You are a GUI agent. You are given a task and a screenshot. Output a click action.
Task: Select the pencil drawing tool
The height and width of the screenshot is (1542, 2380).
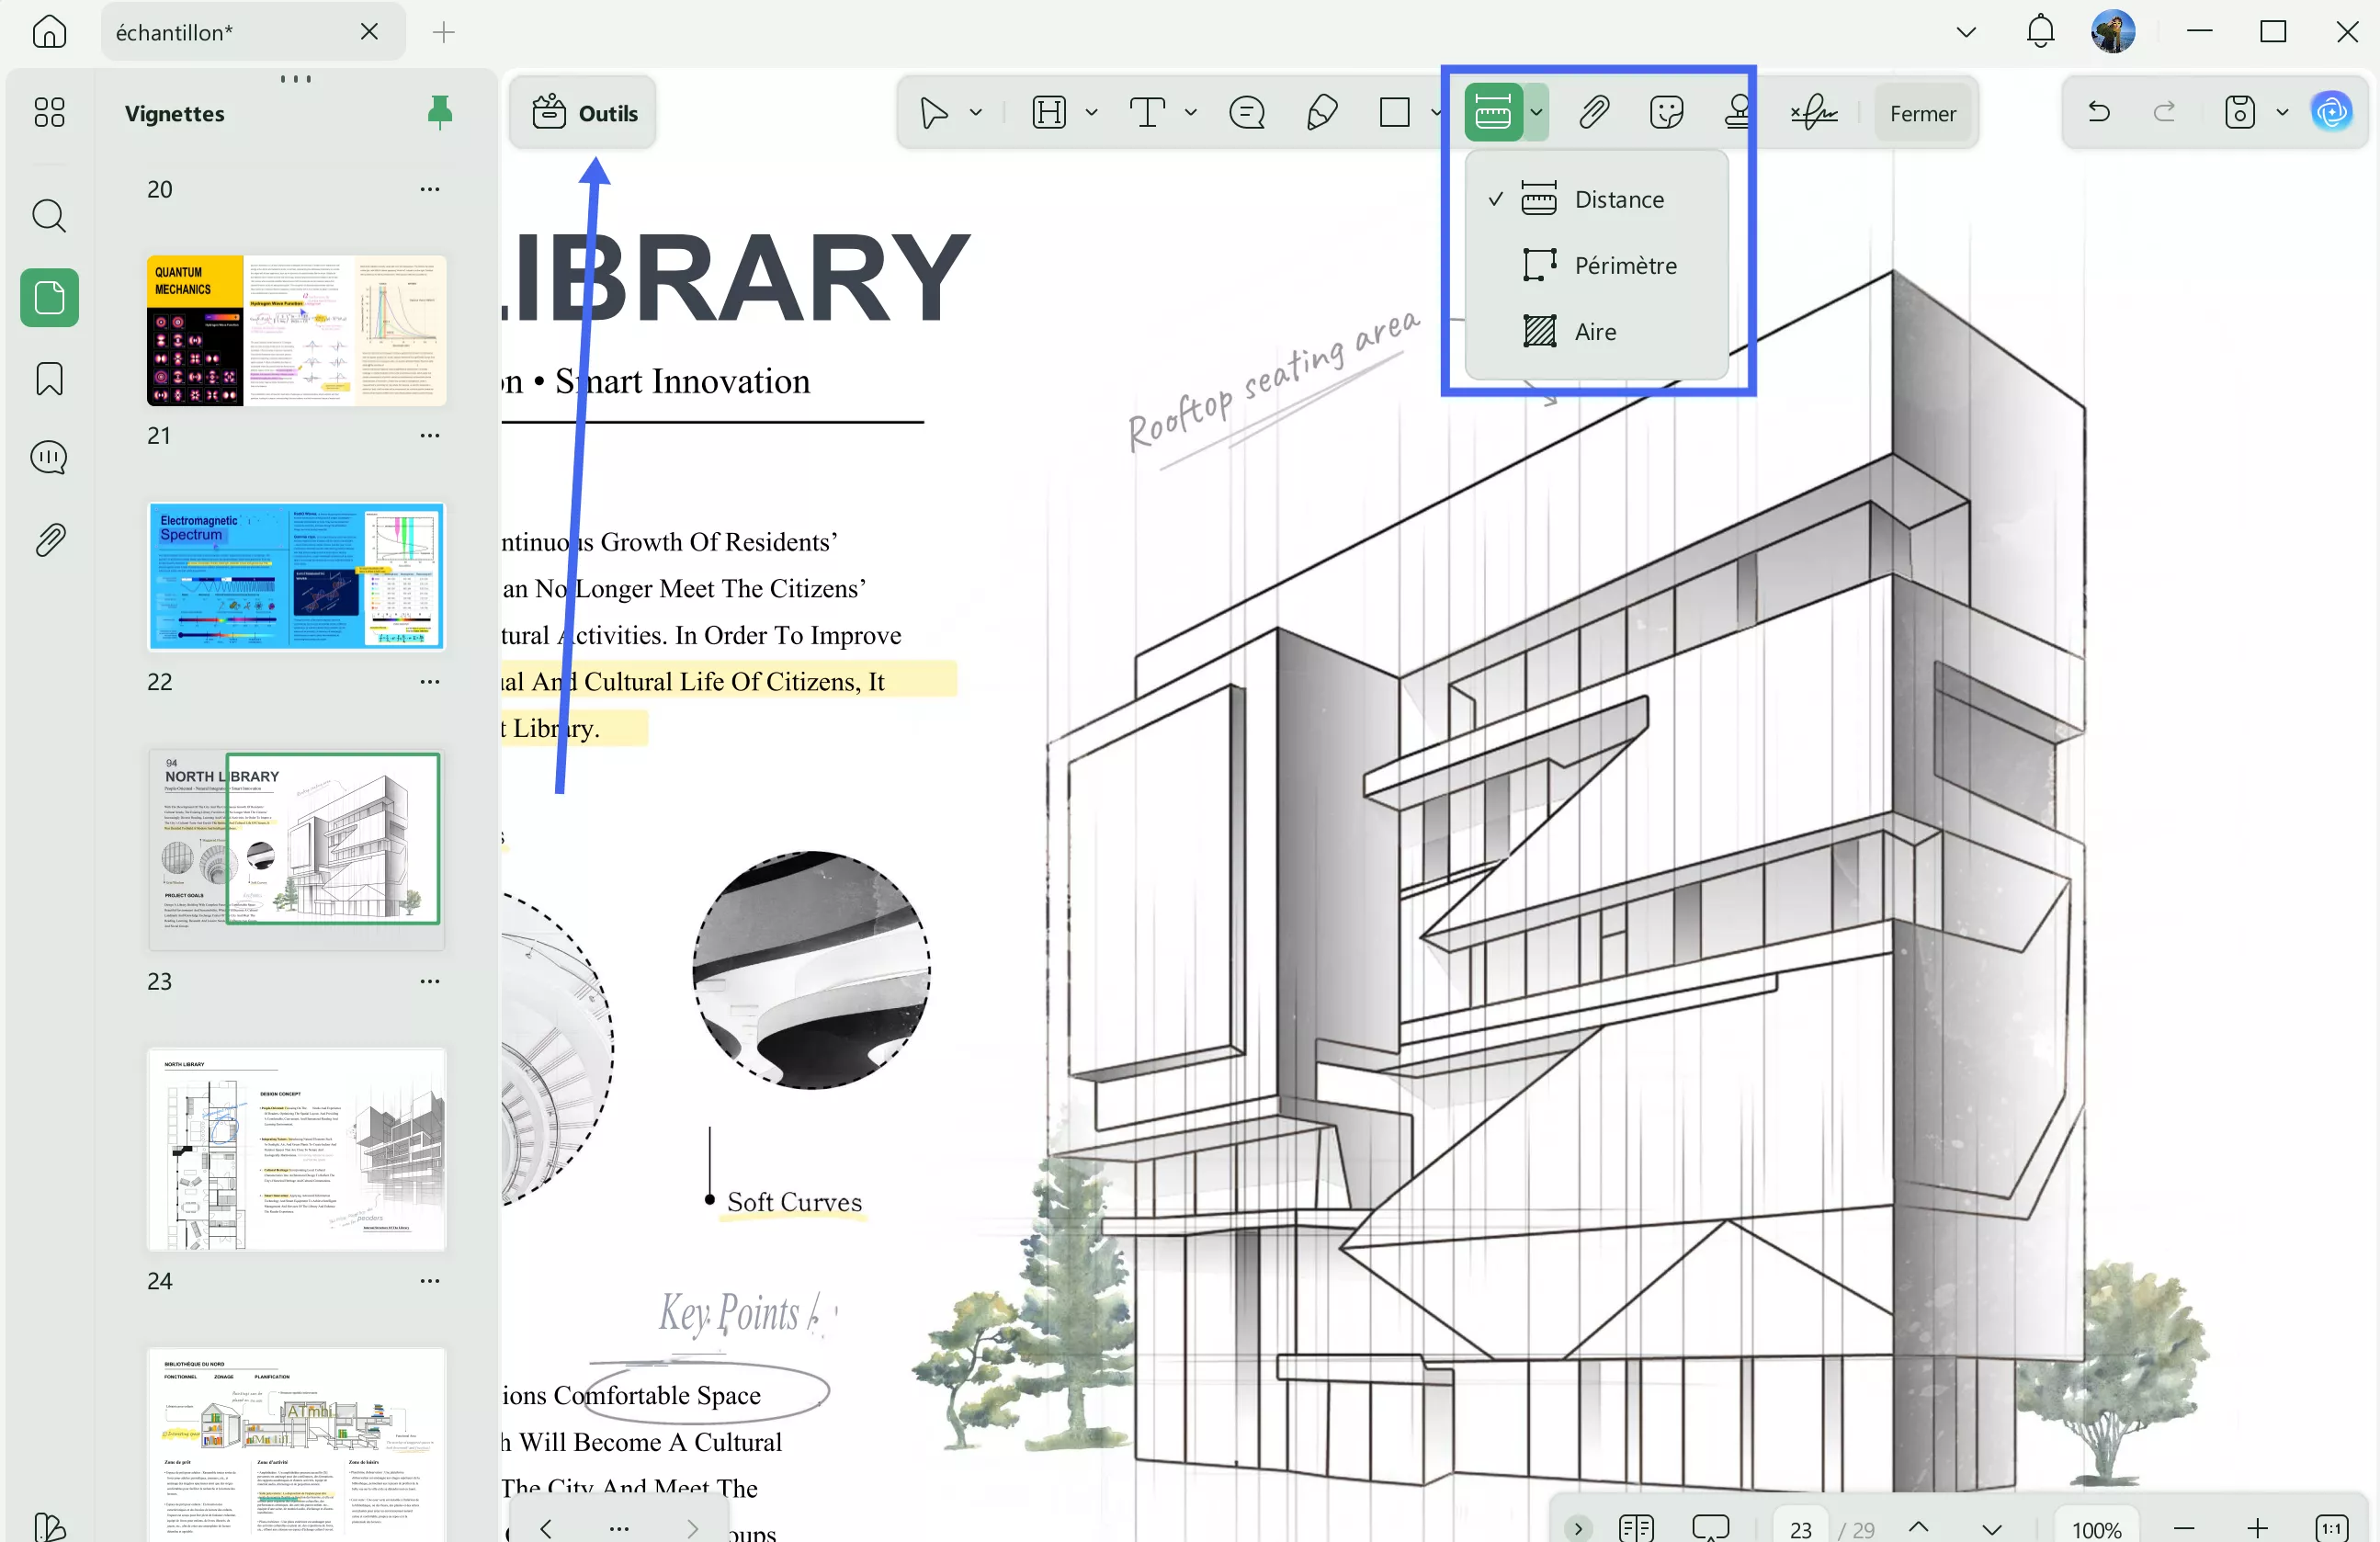pos(1321,112)
